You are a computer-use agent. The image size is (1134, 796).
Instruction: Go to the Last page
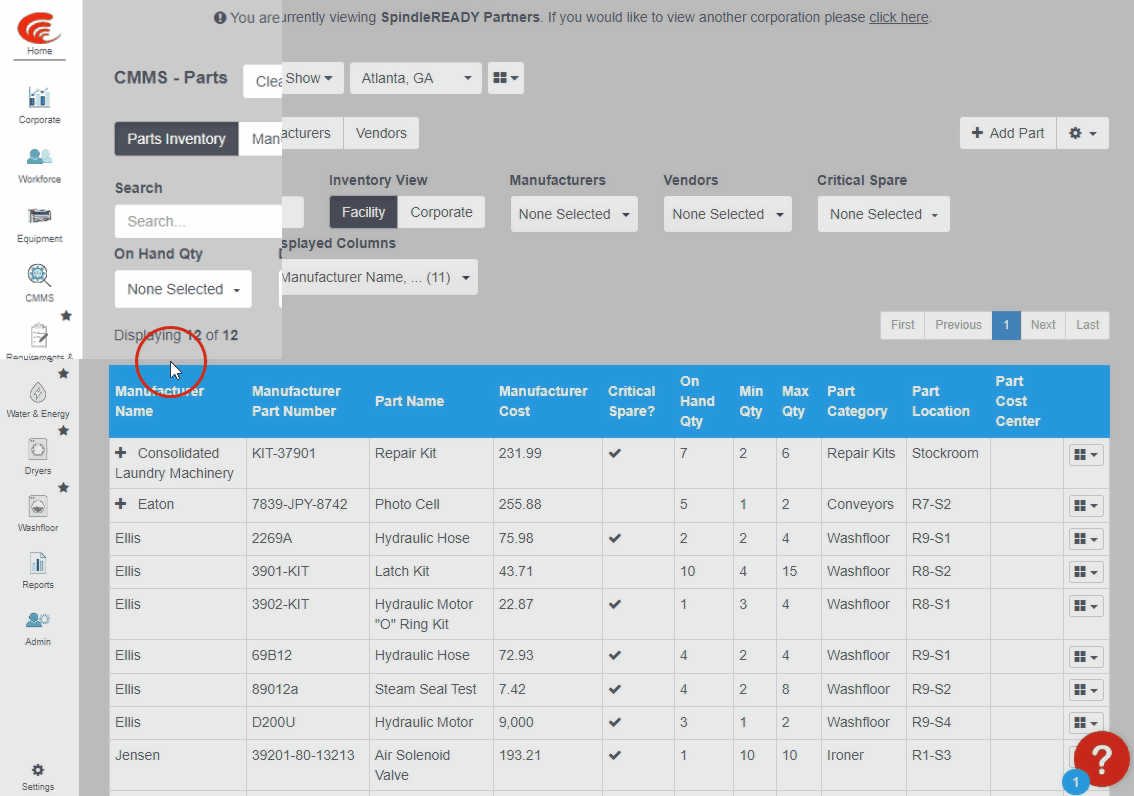[1088, 325]
